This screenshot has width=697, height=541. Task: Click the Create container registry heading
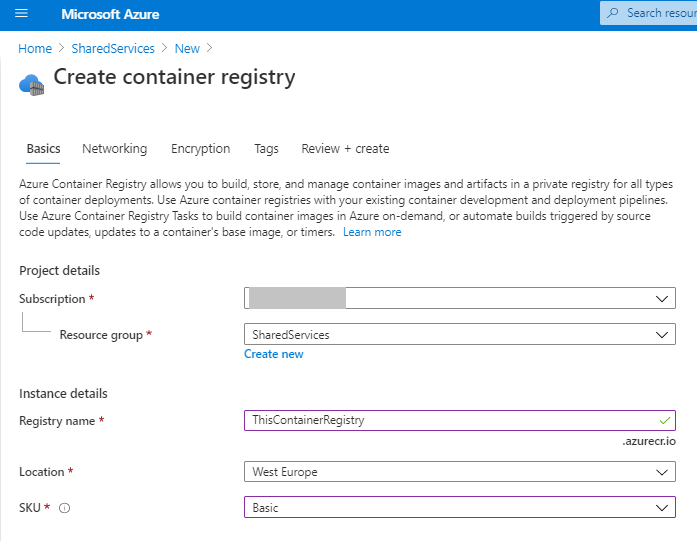[x=174, y=77]
